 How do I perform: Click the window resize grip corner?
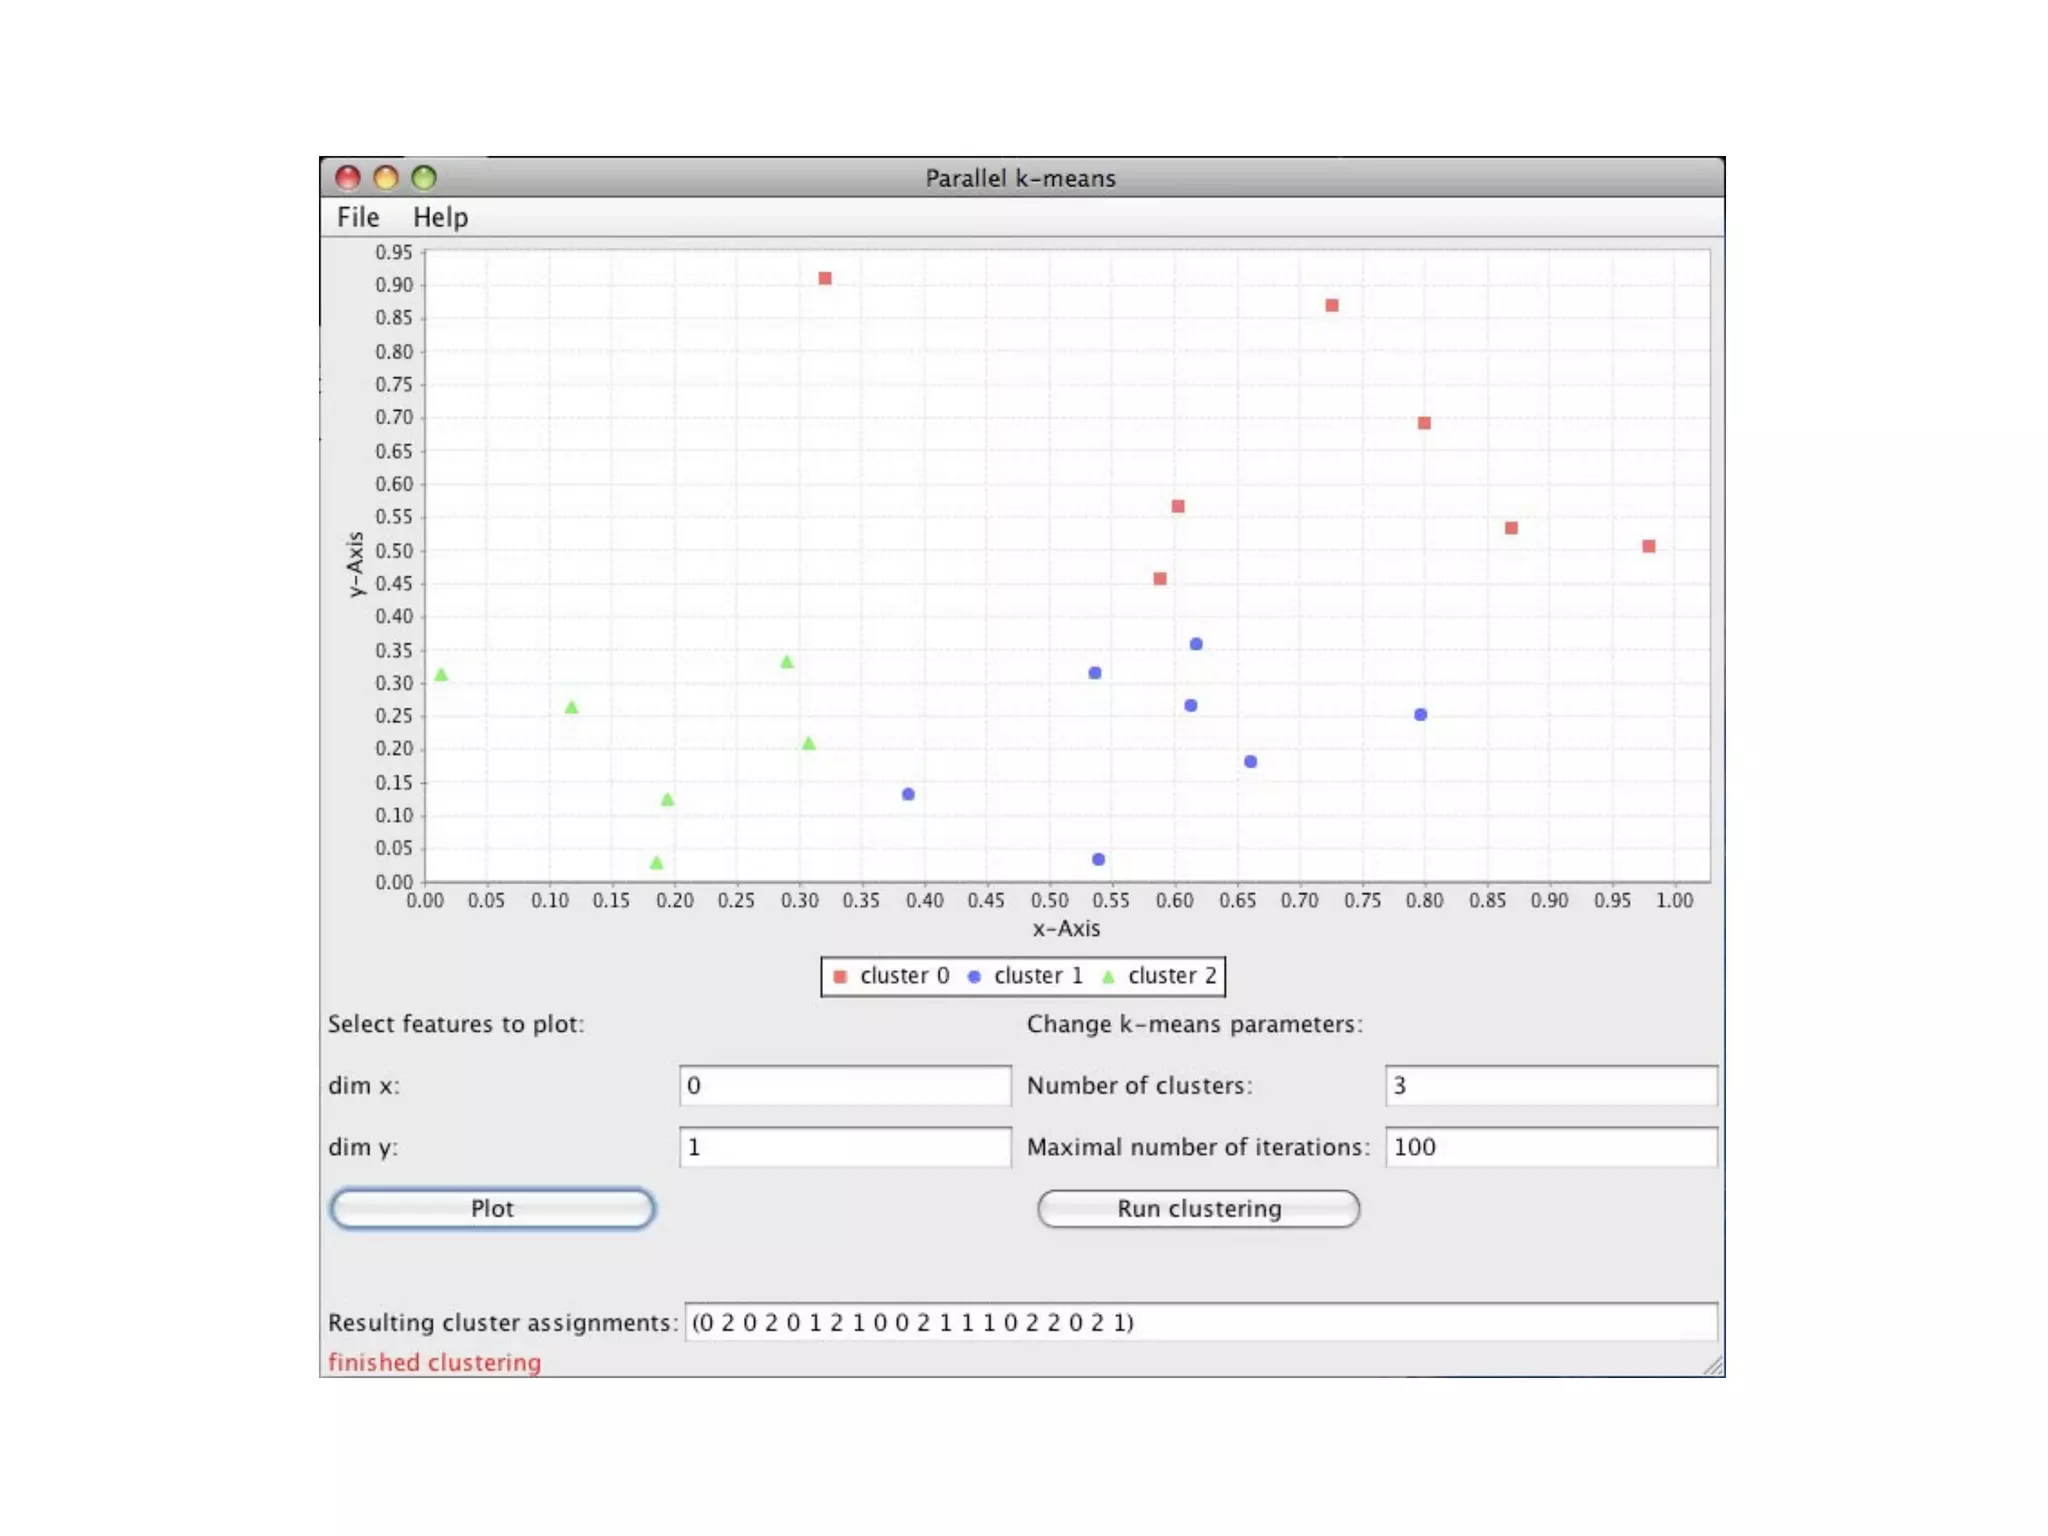[1714, 1366]
